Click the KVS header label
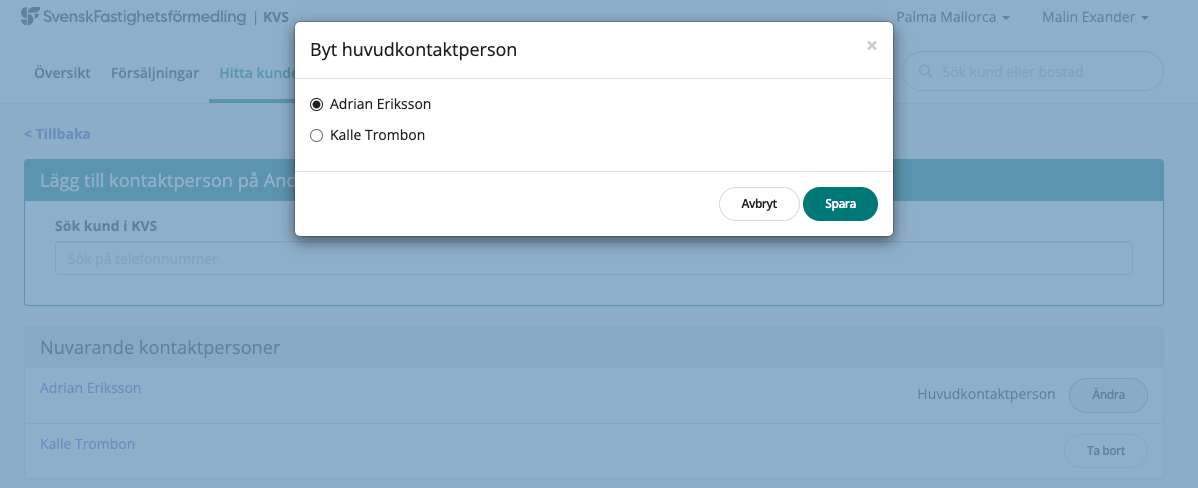This screenshot has height=488, width=1198. (275, 17)
